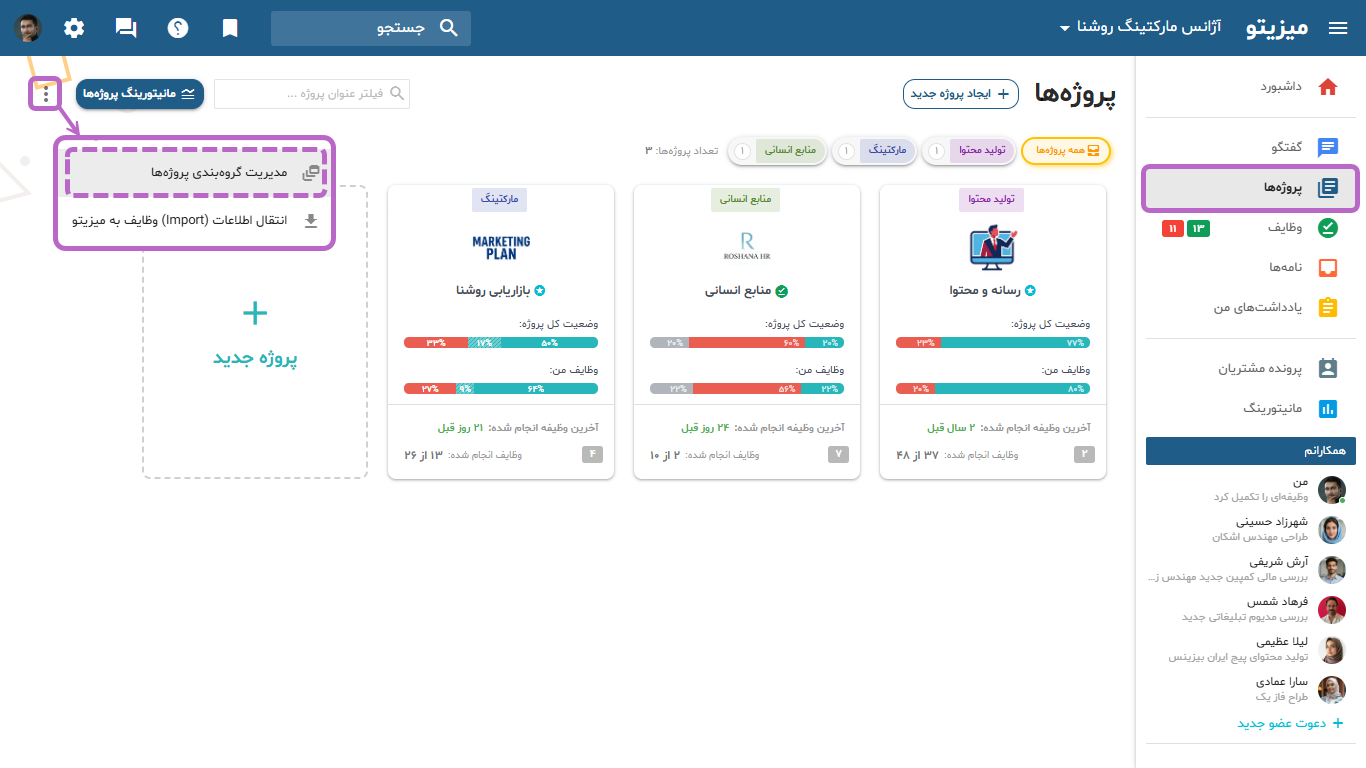Click the ۲۱ روز قبل last-task text
1366x768 pixels.
pyautogui.click(x=461, y=427)
